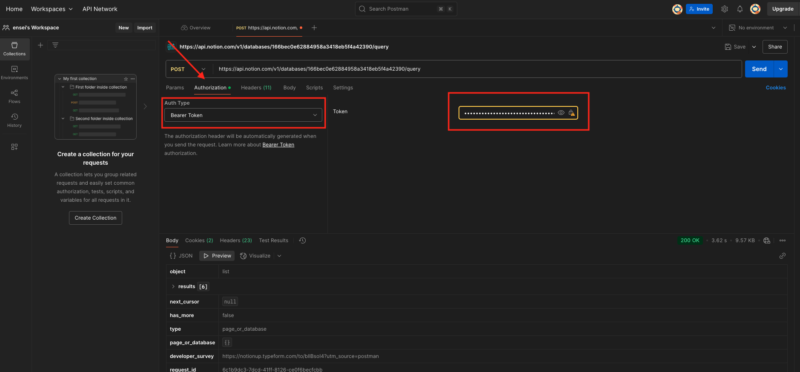800x372 pixels.
Task: Open response history clock icon
Action: click(x=303, y=240)
